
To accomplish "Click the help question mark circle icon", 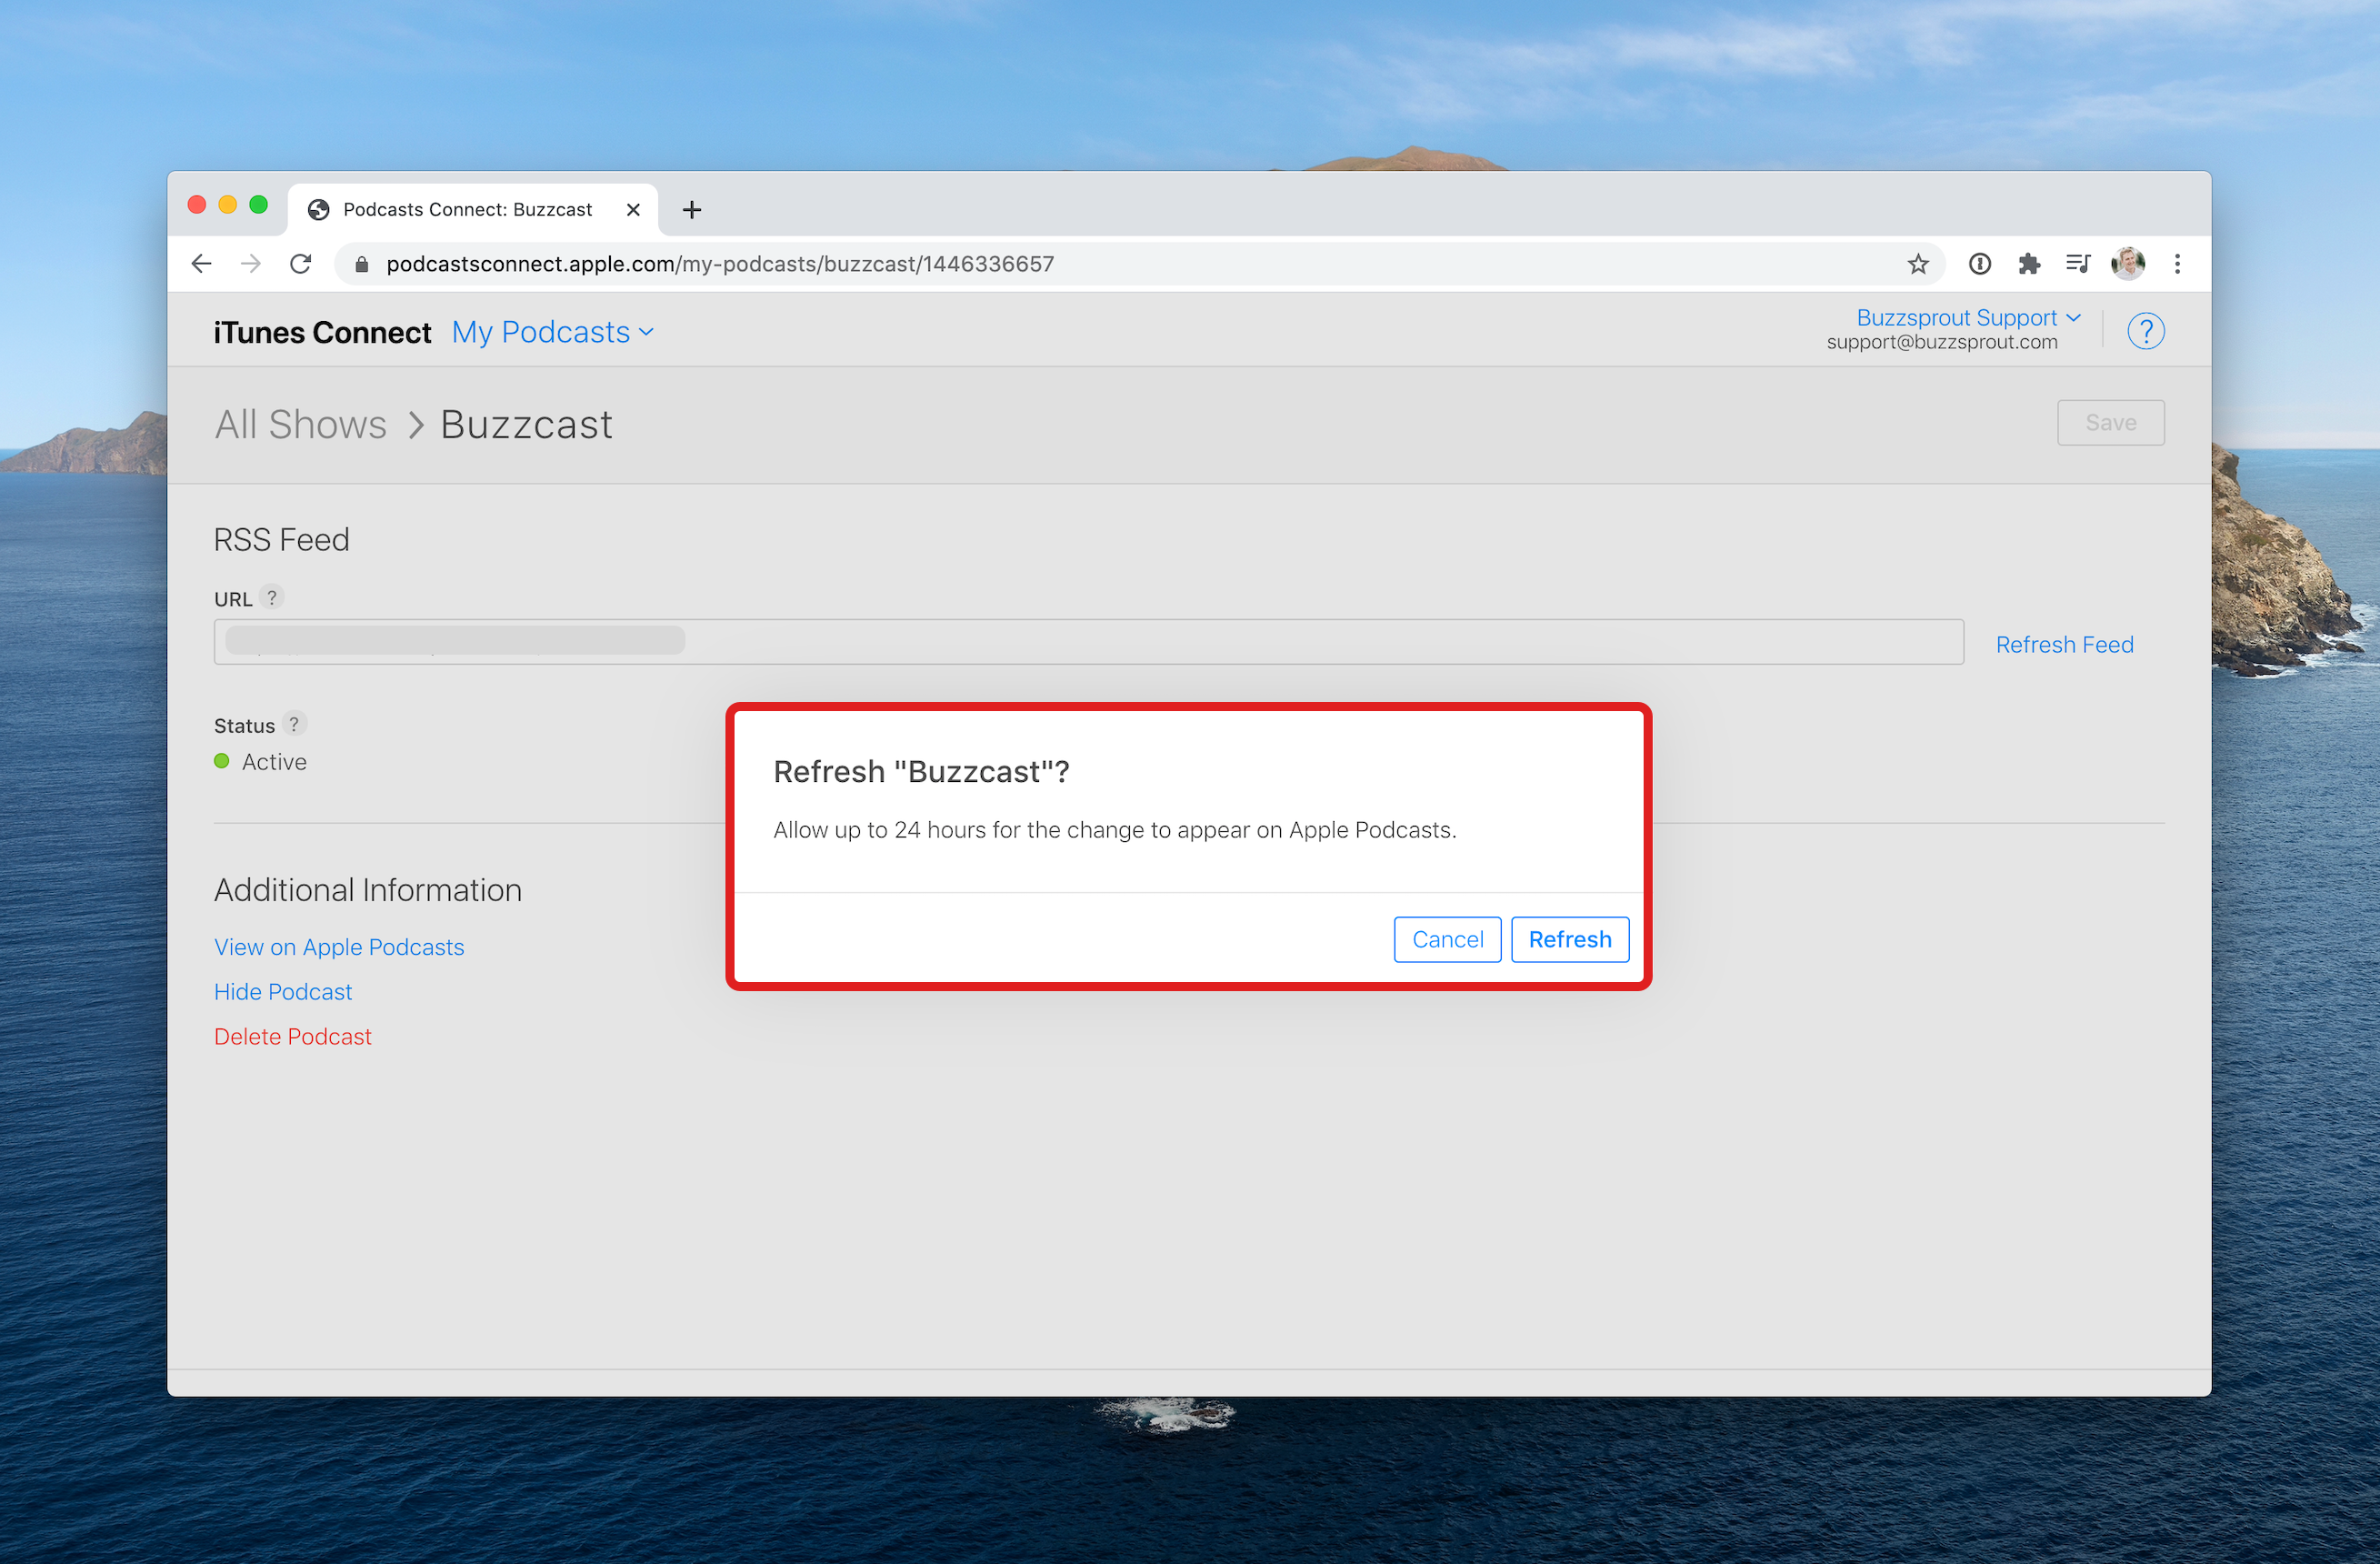I will tap(2145, 331).
